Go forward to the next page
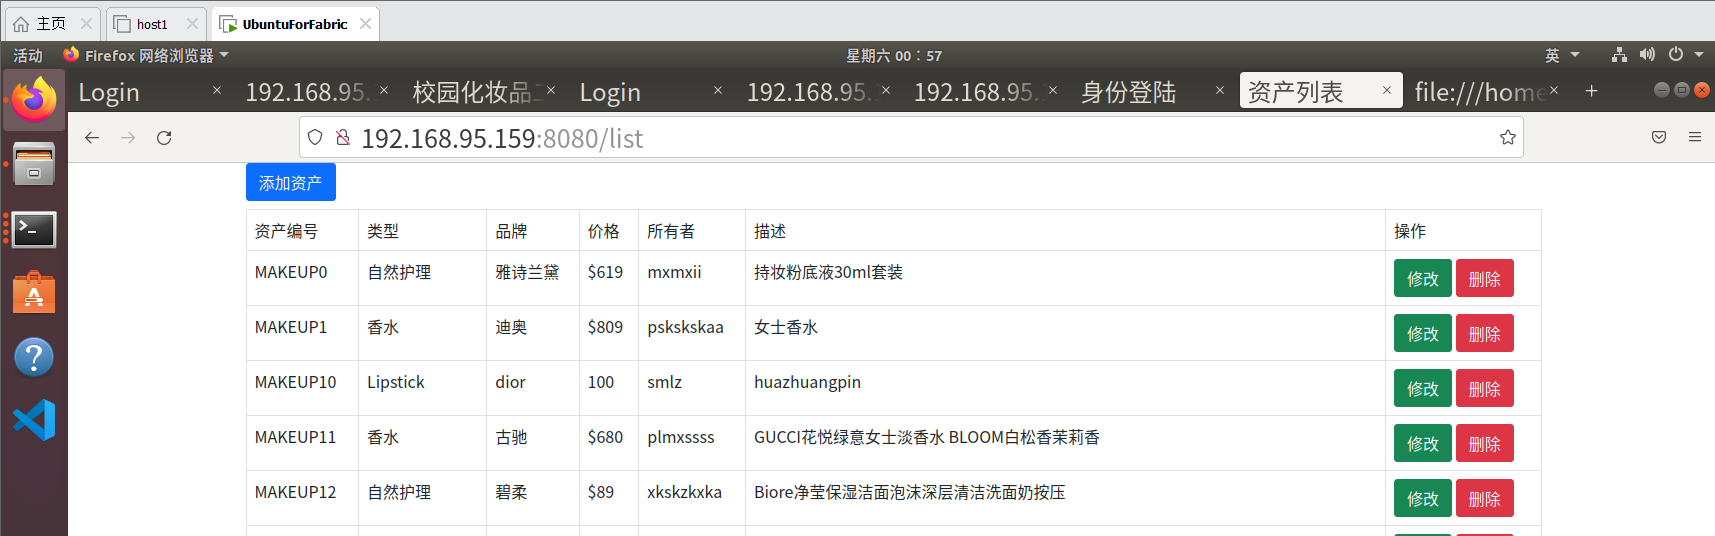The width and height of the screenshot is (1715, 536). [128, 138]
